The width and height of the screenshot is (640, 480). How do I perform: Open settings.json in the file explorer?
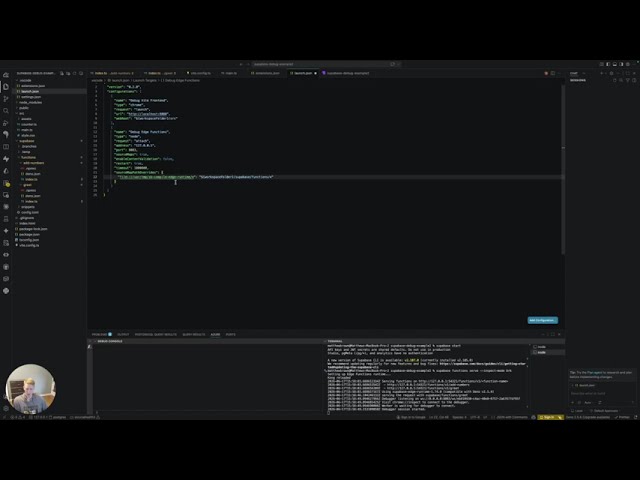50,97
